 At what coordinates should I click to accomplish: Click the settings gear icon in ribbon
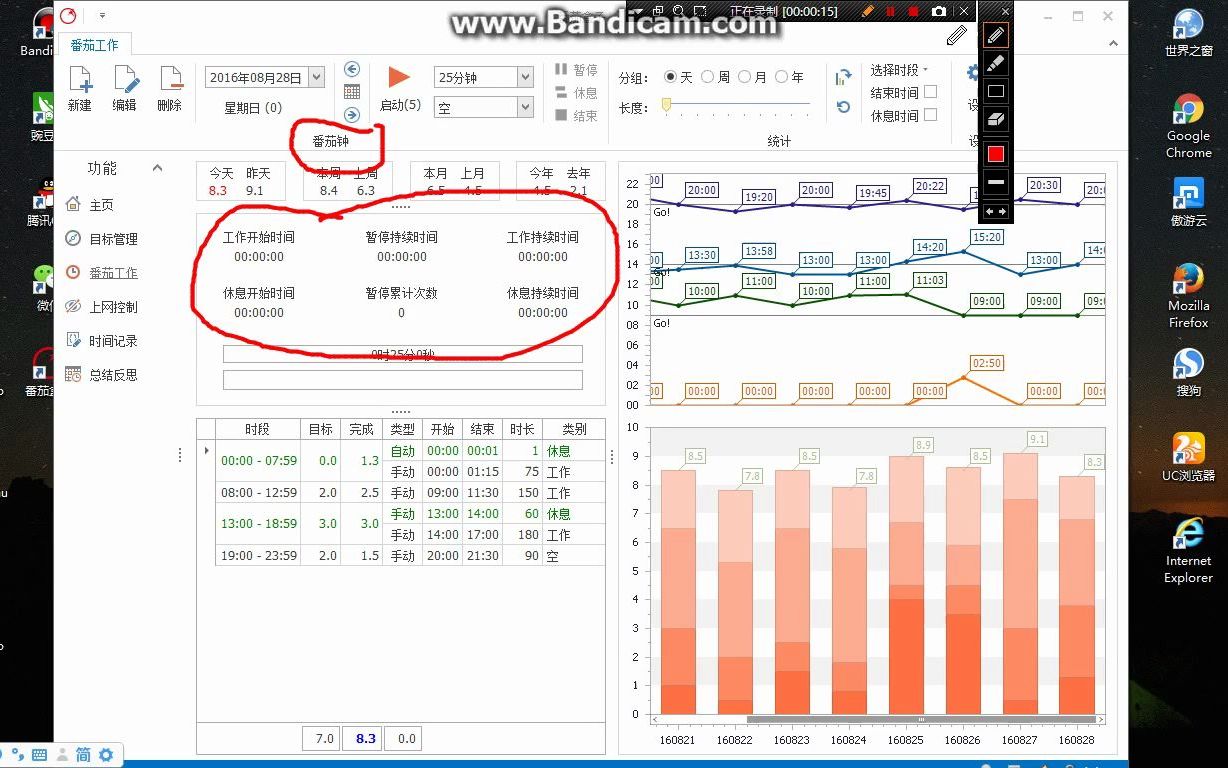click(972, 73)
